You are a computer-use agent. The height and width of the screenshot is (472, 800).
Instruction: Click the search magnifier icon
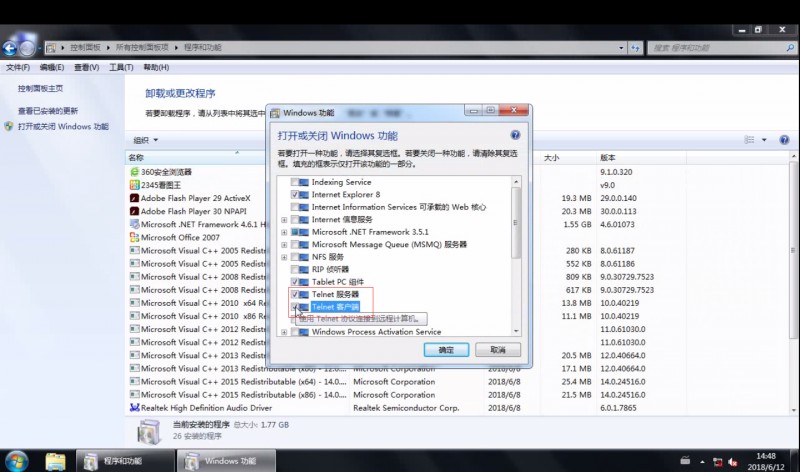(x=790, y=47)
